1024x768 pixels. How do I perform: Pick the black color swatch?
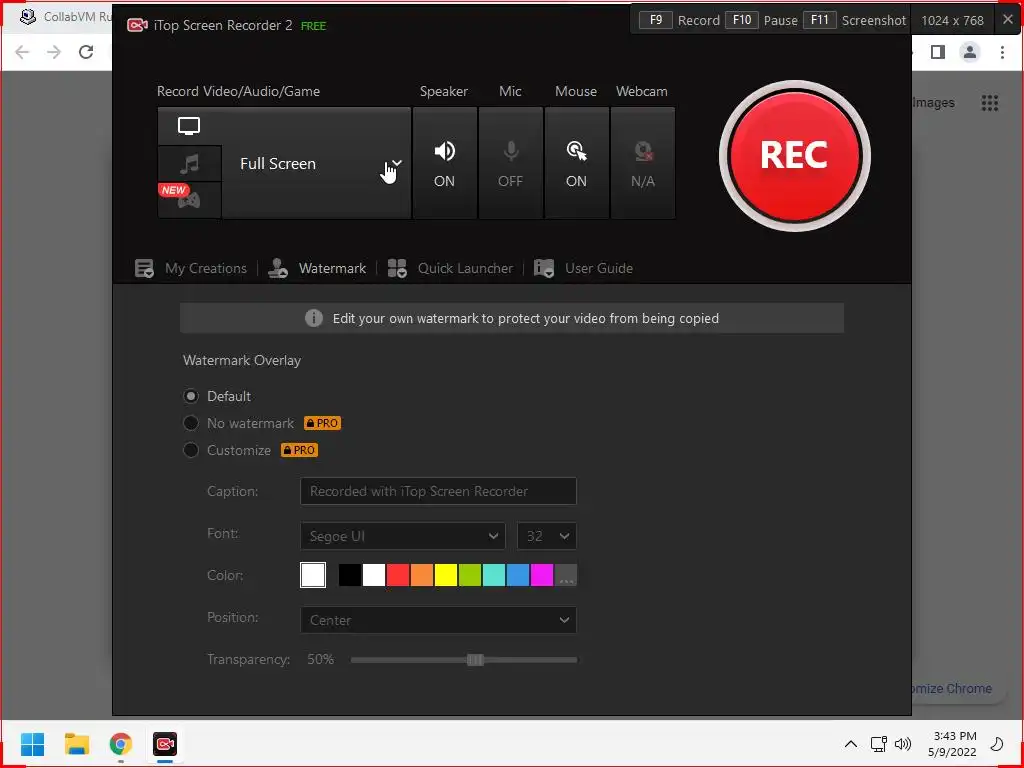(350, 575)
